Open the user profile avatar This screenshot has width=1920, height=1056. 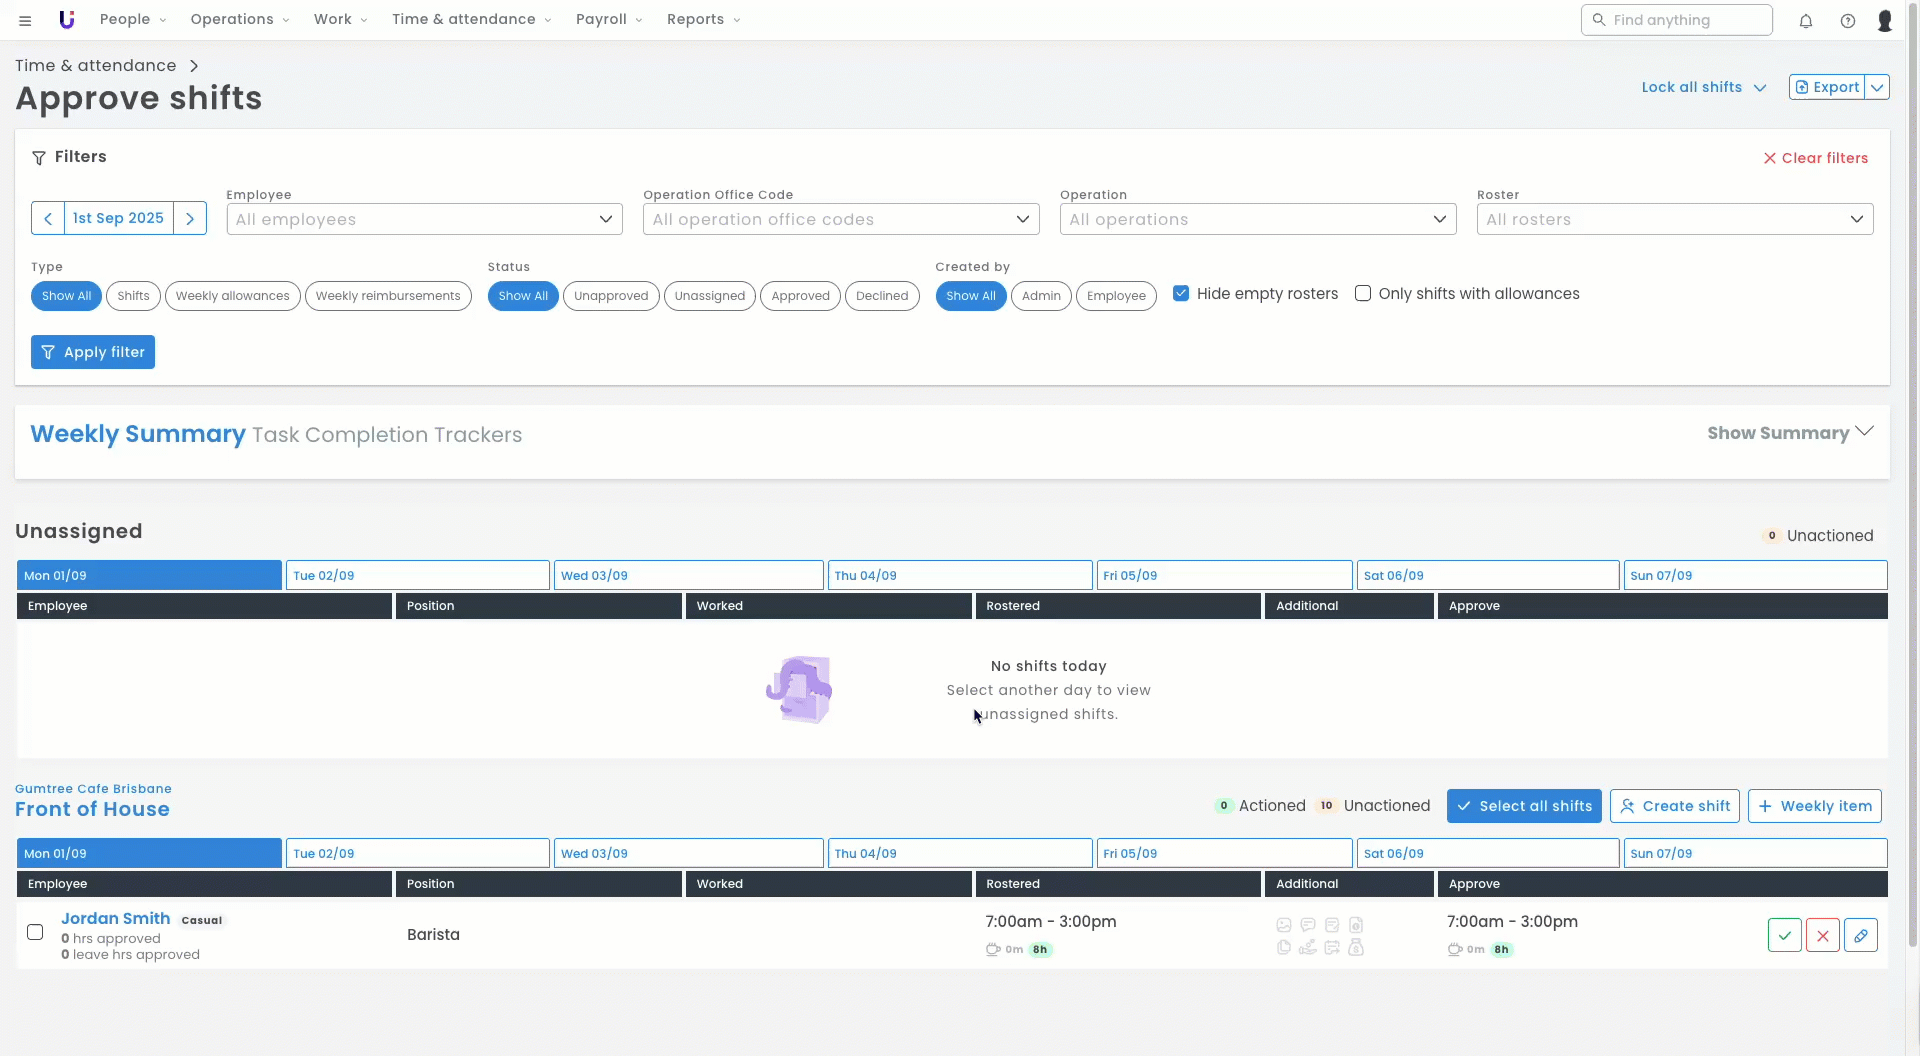1884,20
